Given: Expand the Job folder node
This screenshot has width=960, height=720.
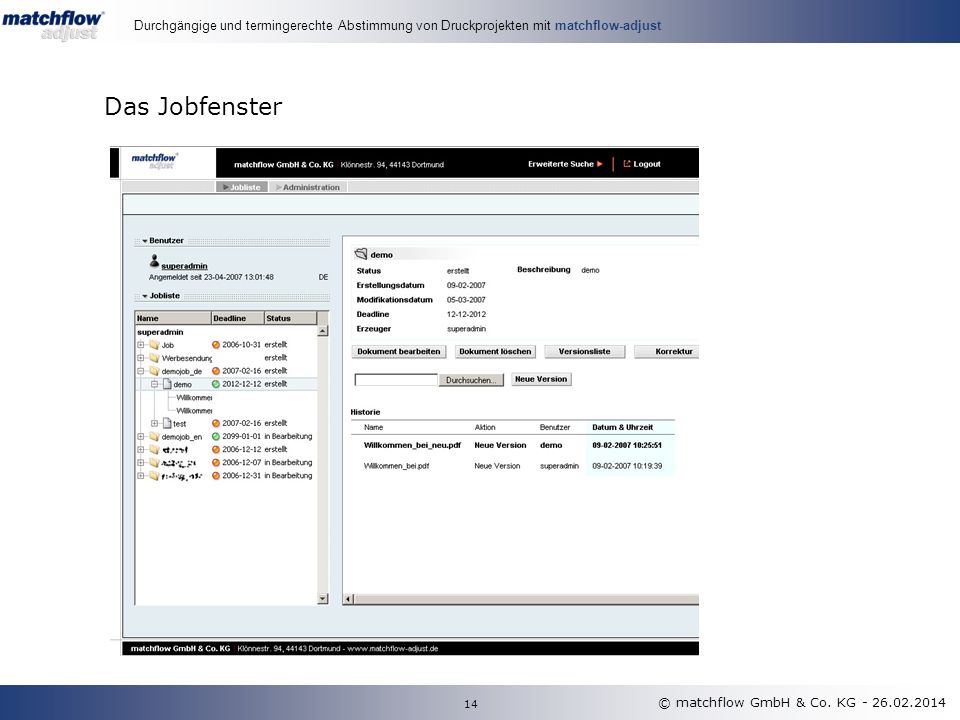Looking at the screenshot, I should [x=141, y=345].
